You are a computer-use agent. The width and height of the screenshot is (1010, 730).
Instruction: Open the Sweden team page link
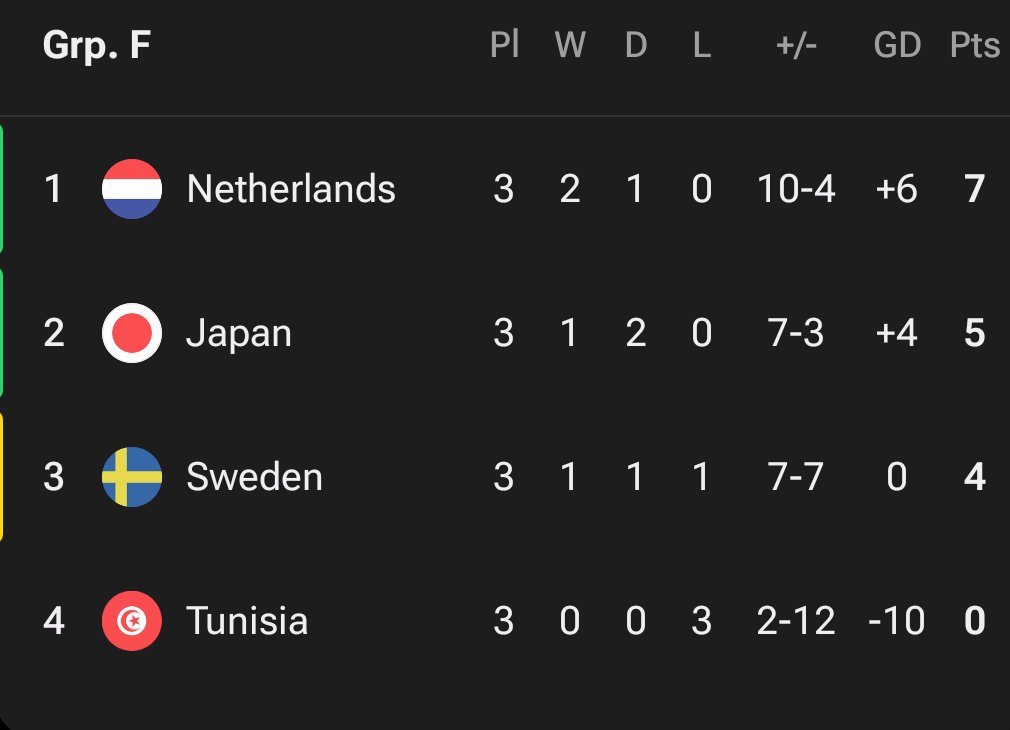[254, 477]
